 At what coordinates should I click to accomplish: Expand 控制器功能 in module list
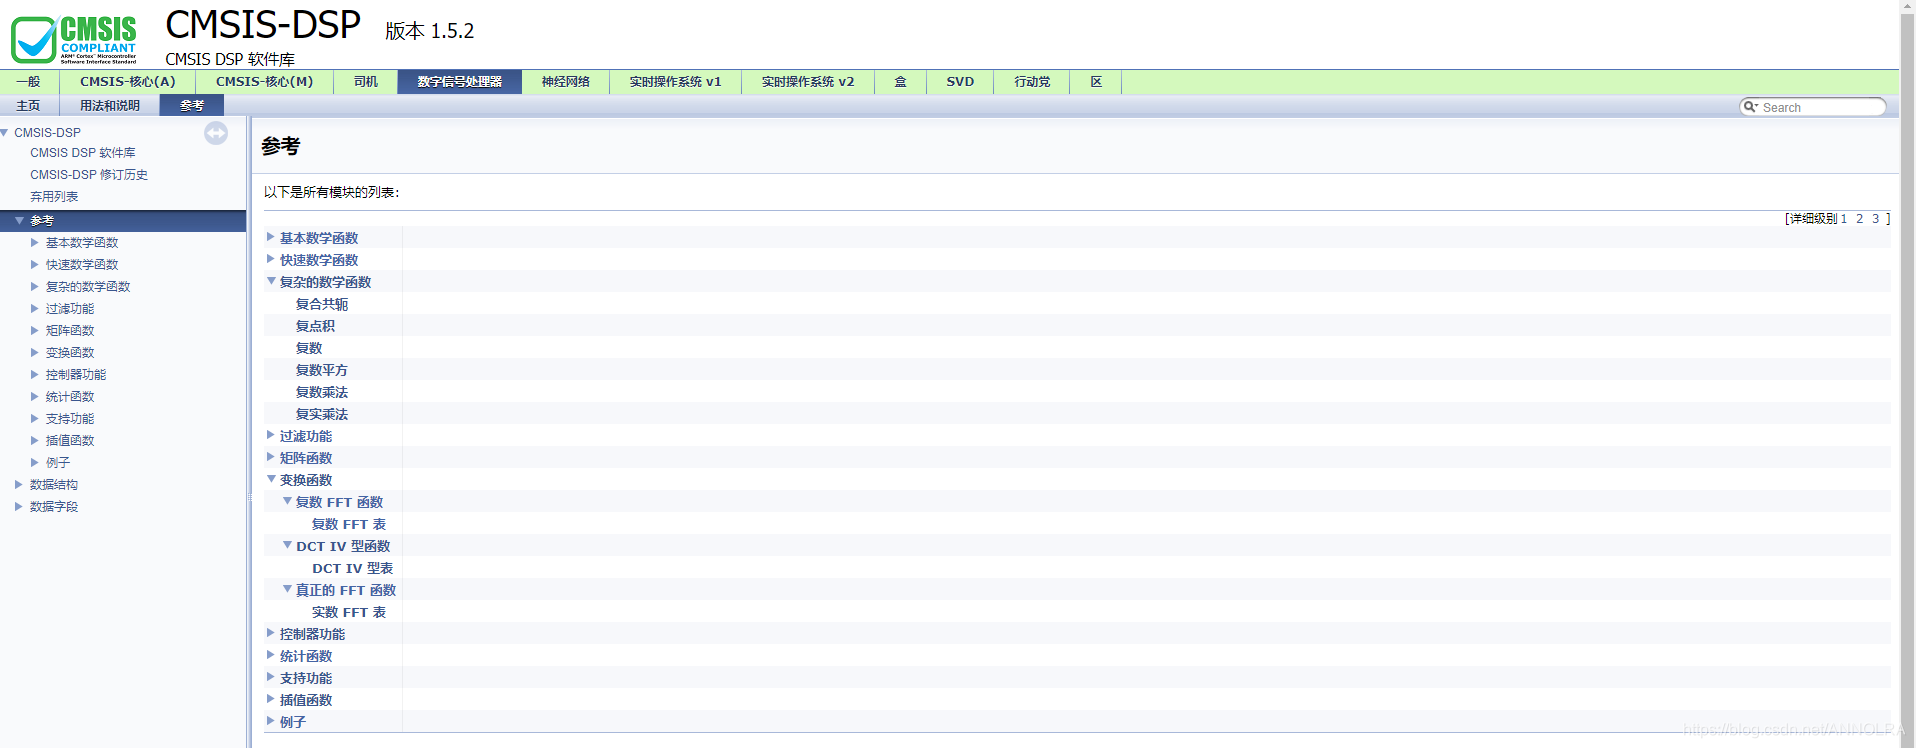click(271, 633)
